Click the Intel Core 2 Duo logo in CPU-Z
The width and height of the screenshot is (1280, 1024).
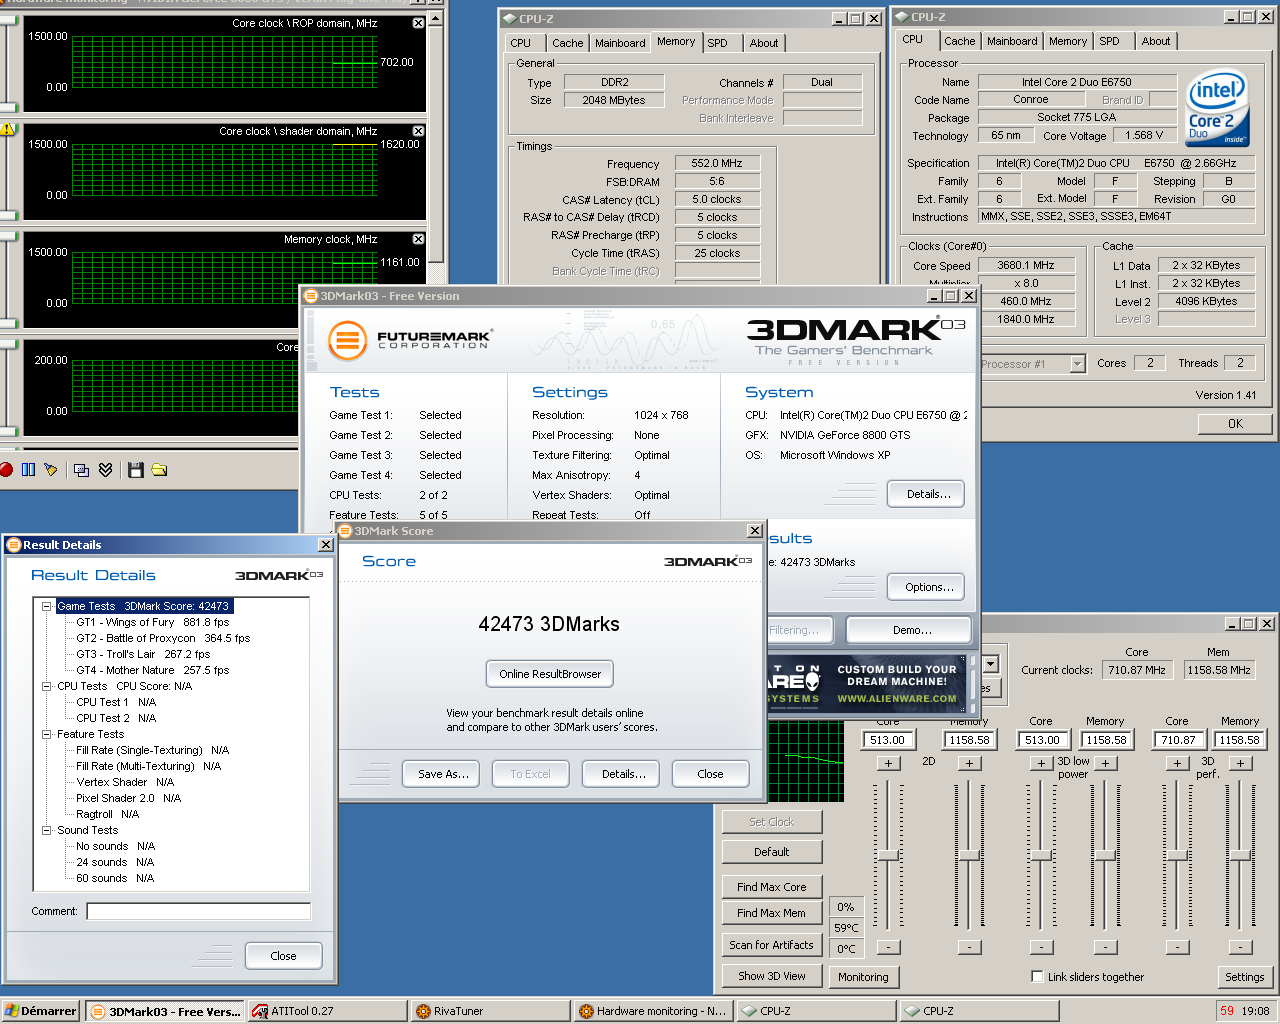pos(1216,108)
